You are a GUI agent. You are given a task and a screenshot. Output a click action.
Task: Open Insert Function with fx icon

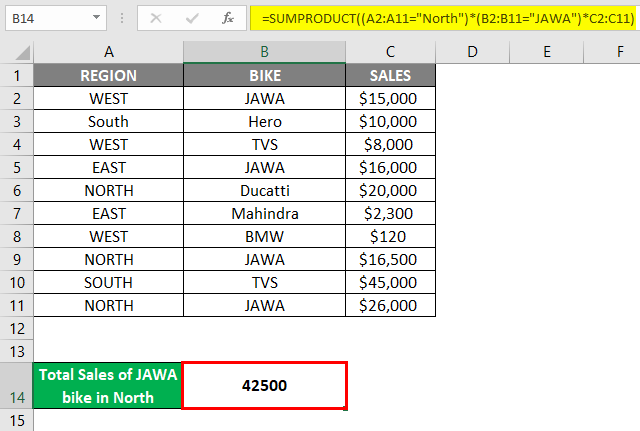[228, 18]
